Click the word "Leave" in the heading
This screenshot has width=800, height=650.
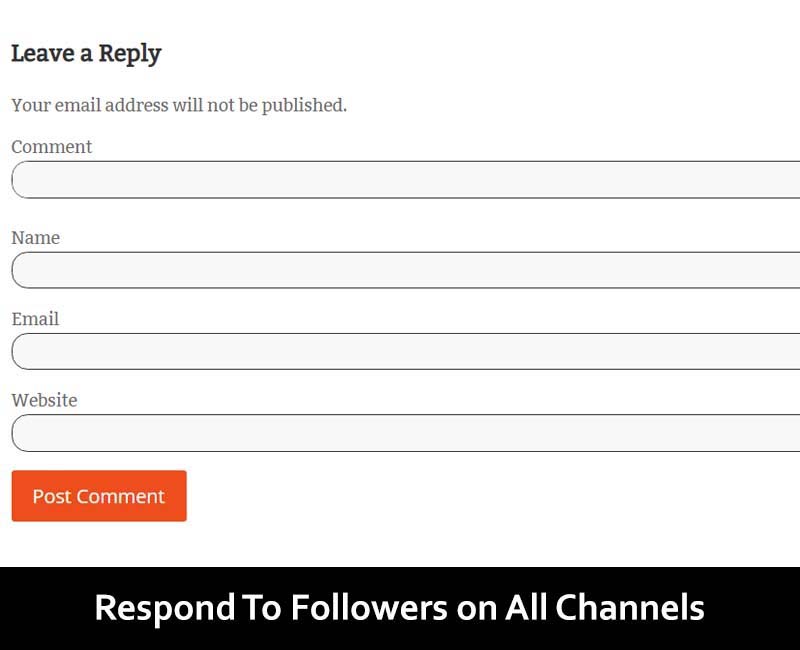(x=43, y=54)
